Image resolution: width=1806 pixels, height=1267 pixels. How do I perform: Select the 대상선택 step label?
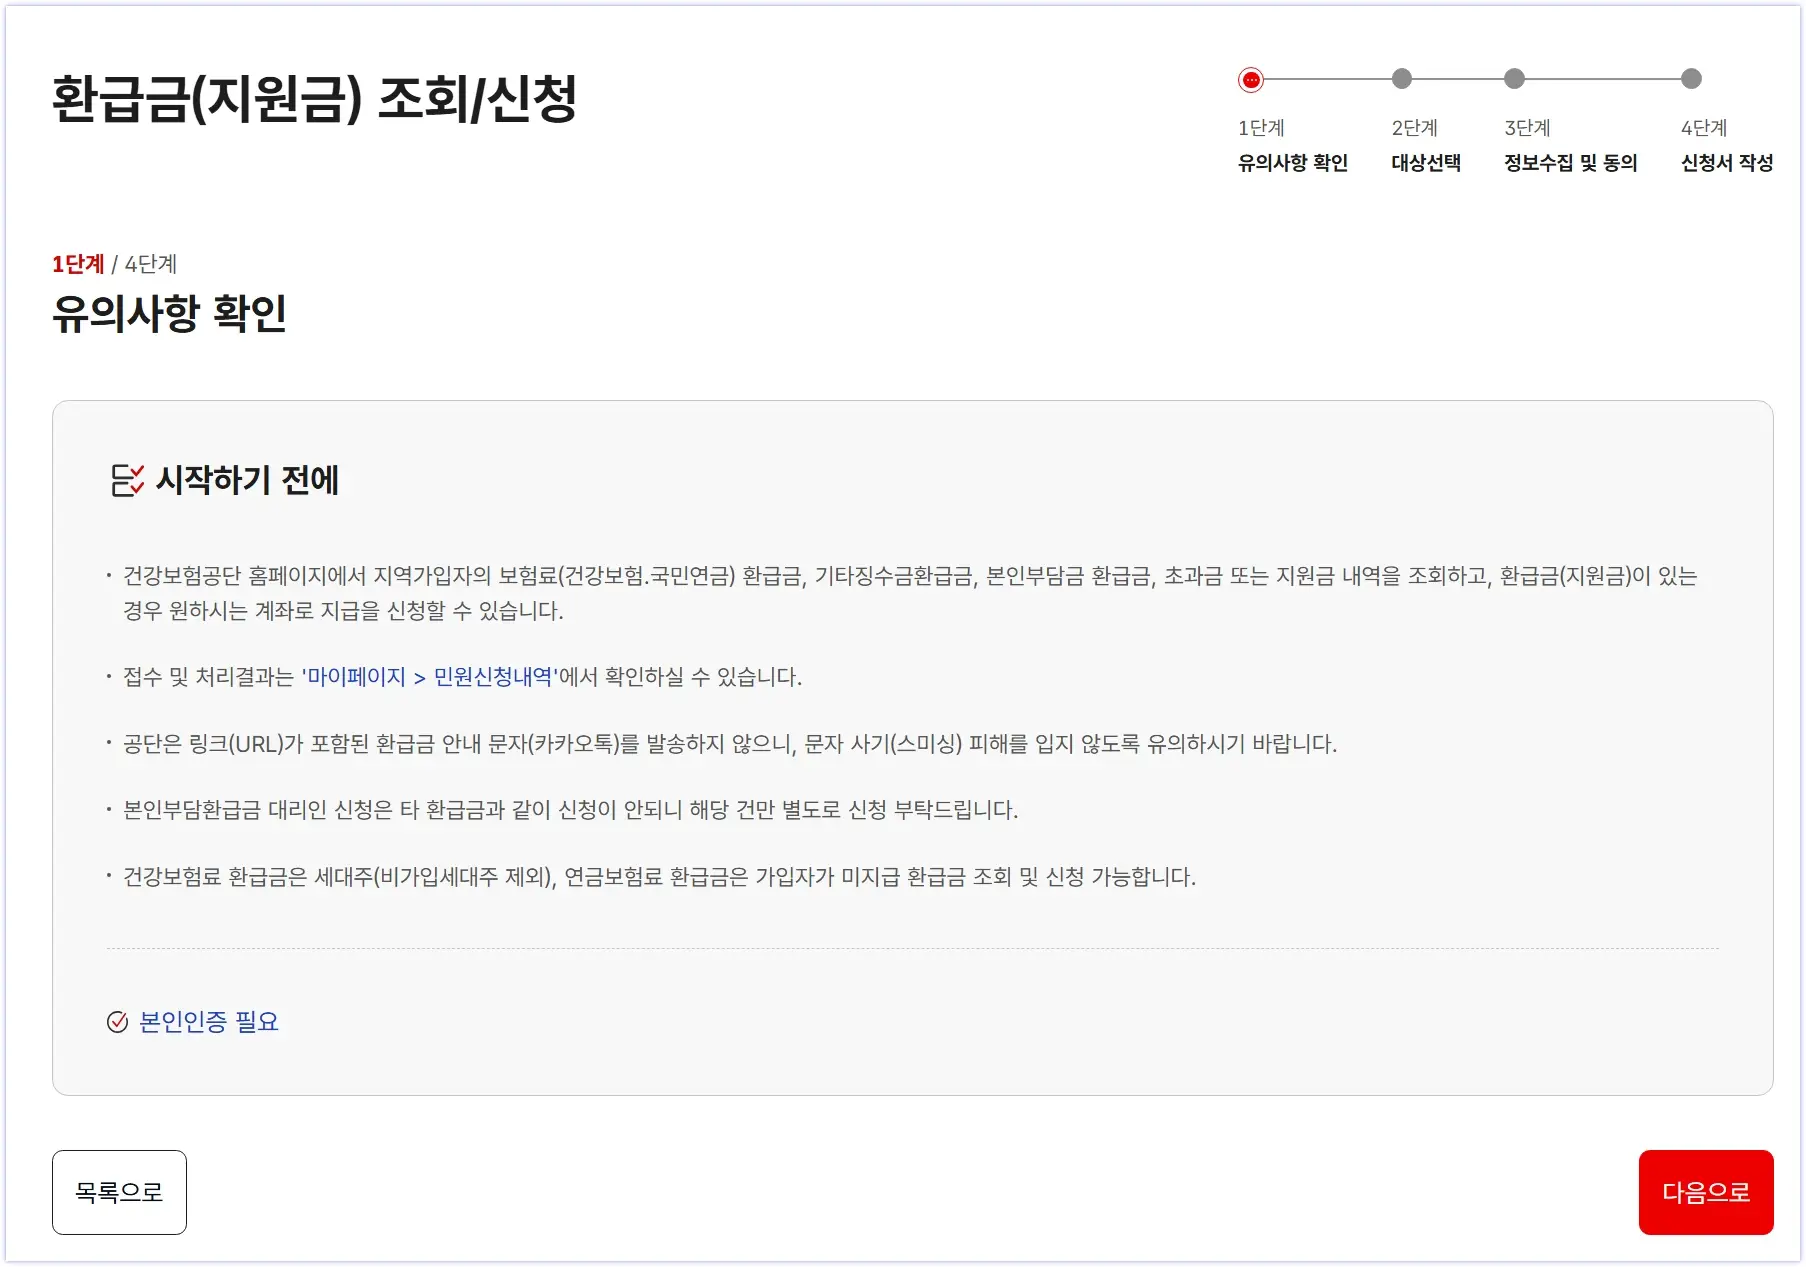(1428, 163)
